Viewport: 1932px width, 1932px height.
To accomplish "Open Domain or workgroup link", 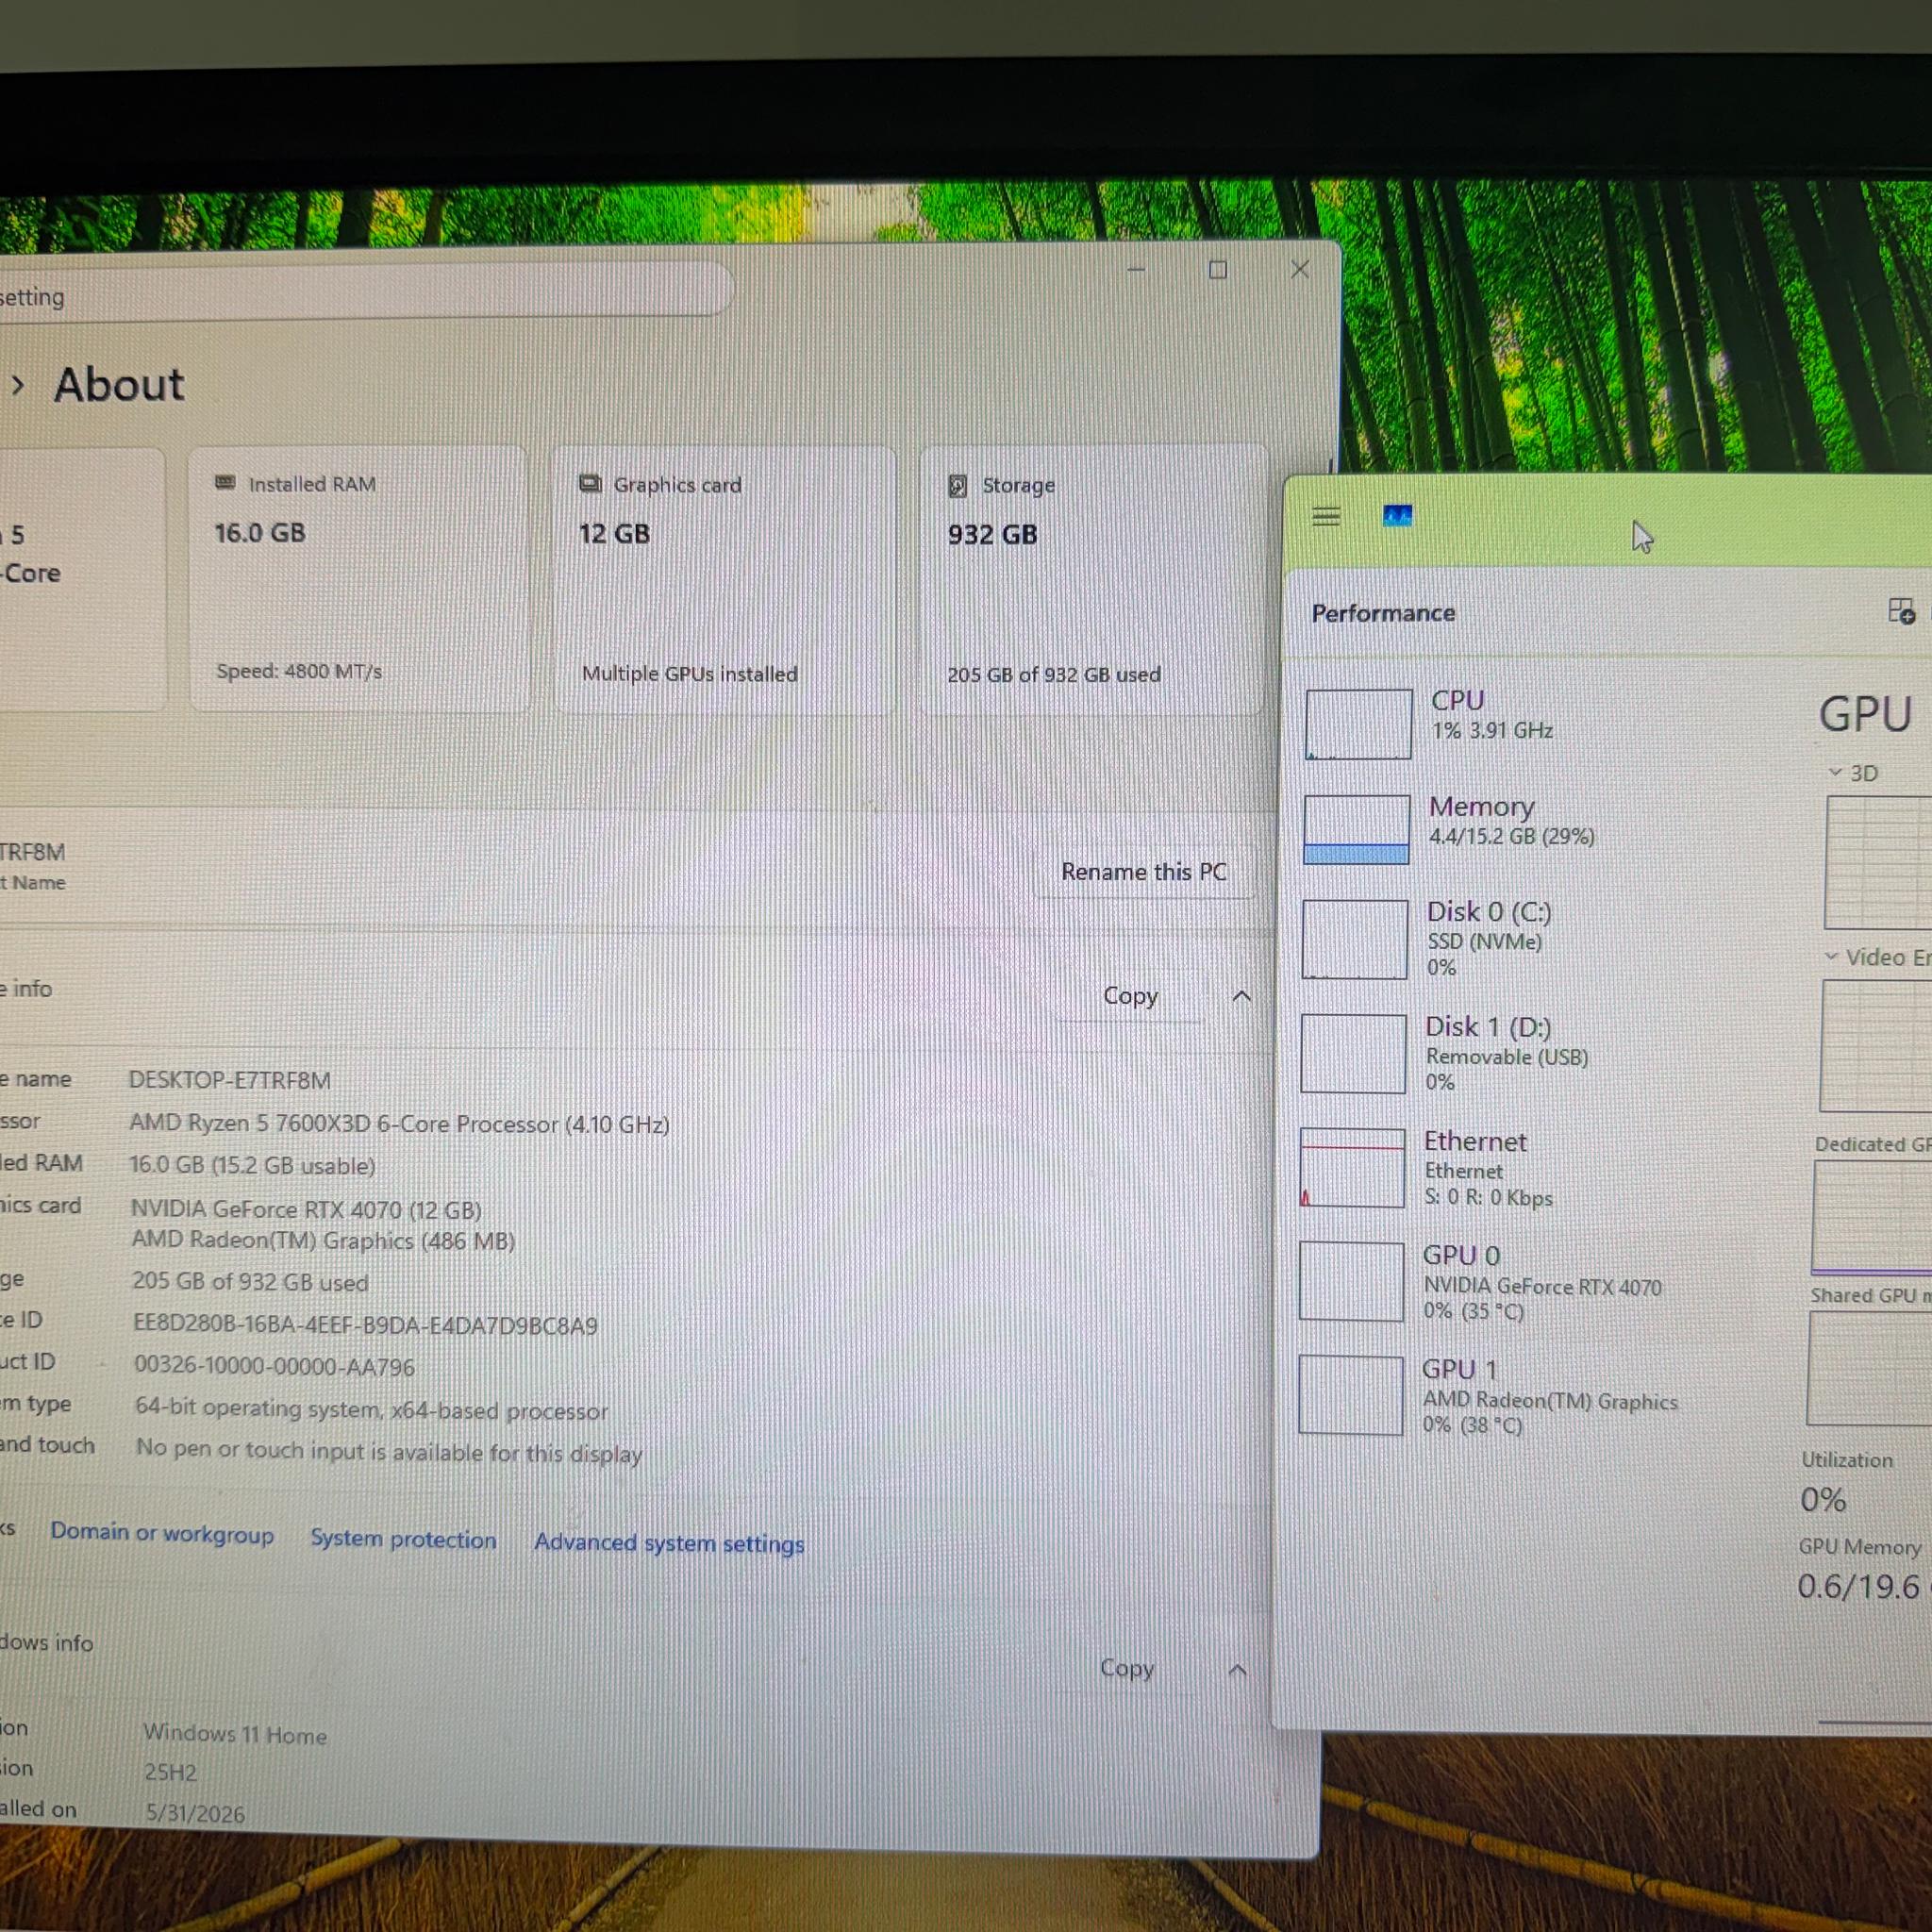I will pyautogui.click(x=162, y=1533).
